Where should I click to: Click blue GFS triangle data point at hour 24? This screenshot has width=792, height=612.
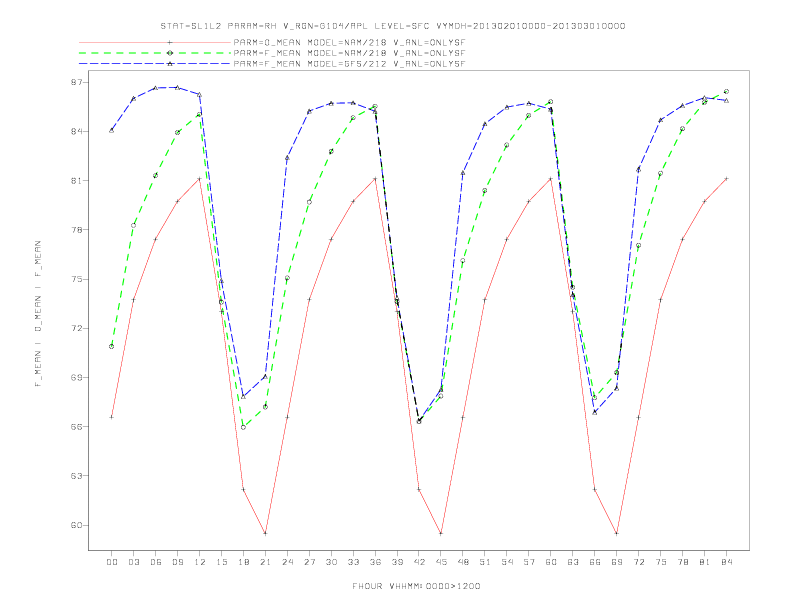(287, 158)
